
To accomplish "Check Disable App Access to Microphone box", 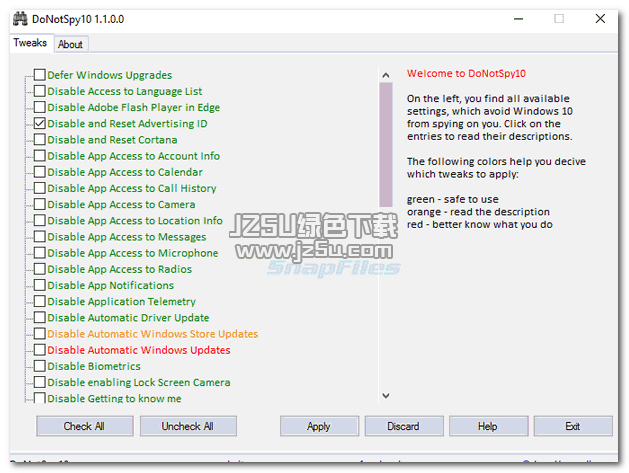I will (x=39, y=253).
